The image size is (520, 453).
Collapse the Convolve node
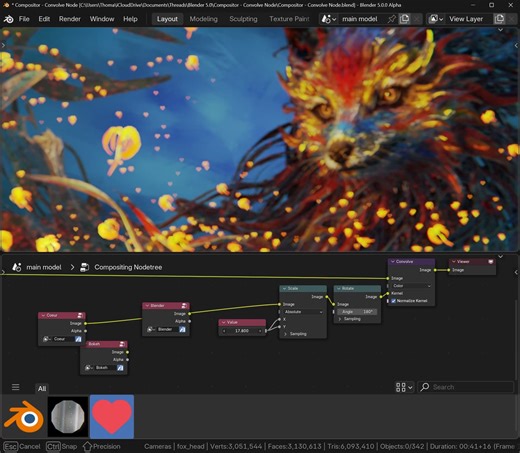pyautogui.click(x=393, y=262)
